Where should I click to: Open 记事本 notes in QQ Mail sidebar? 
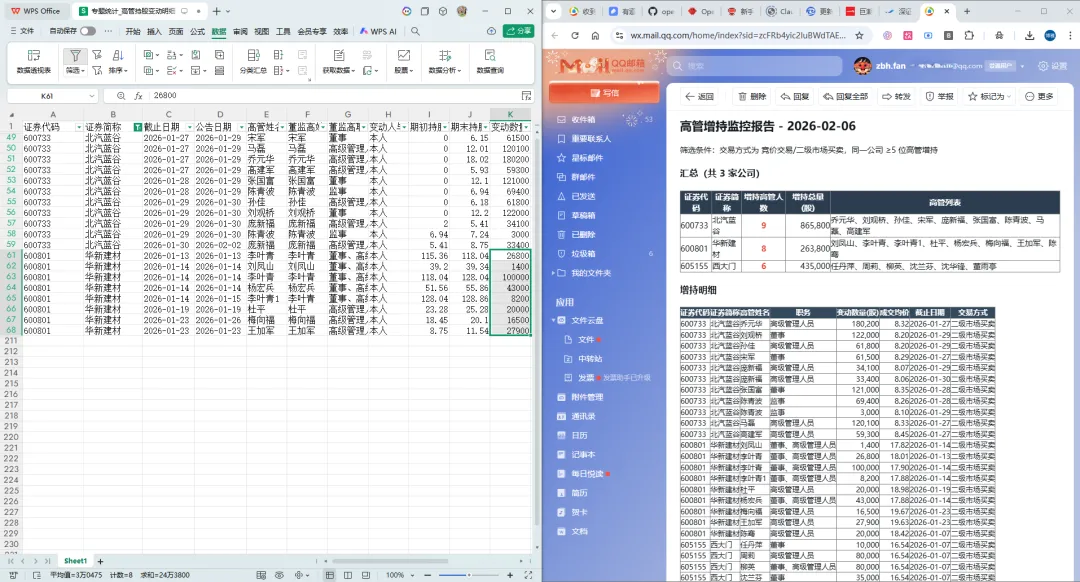pyautogui.click(x=583, y=455)
